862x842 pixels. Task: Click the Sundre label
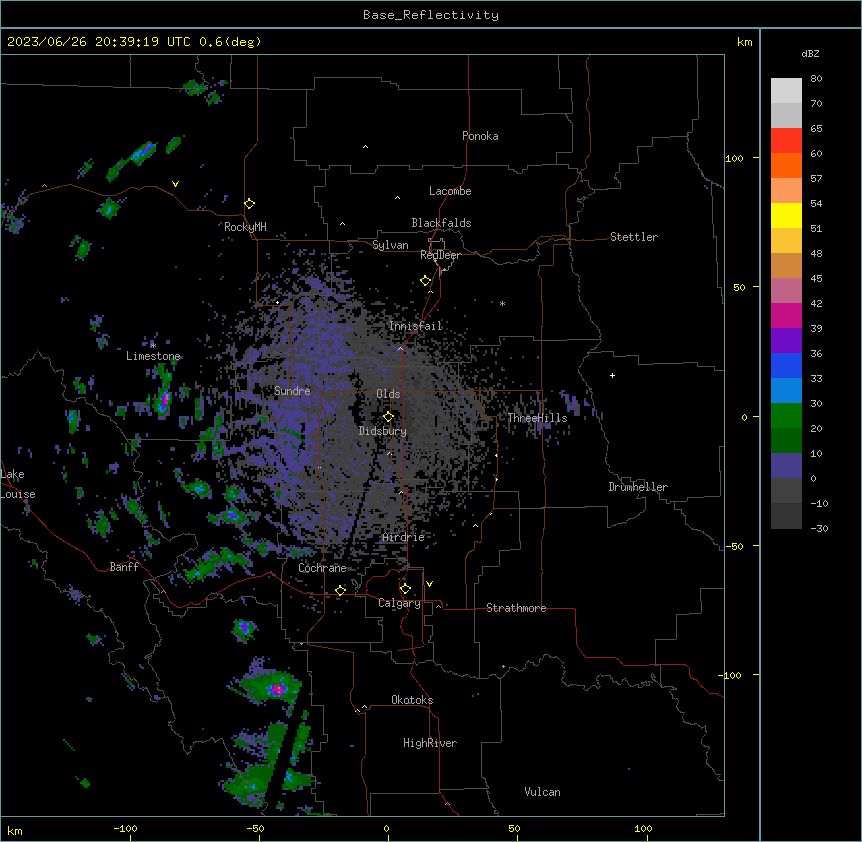coord(292,391)
